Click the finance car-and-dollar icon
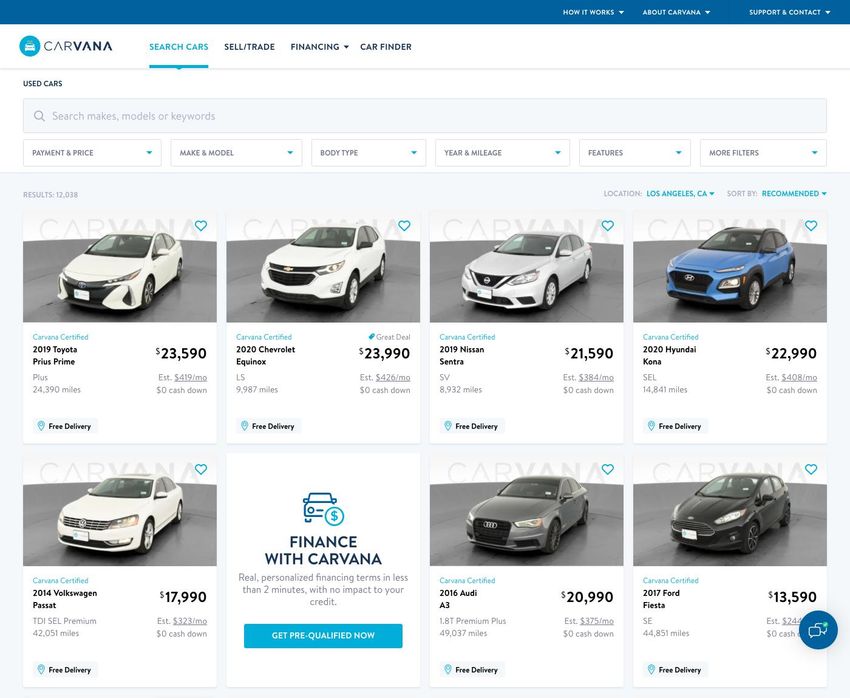This screenshot has height=698, width=850. coord(323,509)
